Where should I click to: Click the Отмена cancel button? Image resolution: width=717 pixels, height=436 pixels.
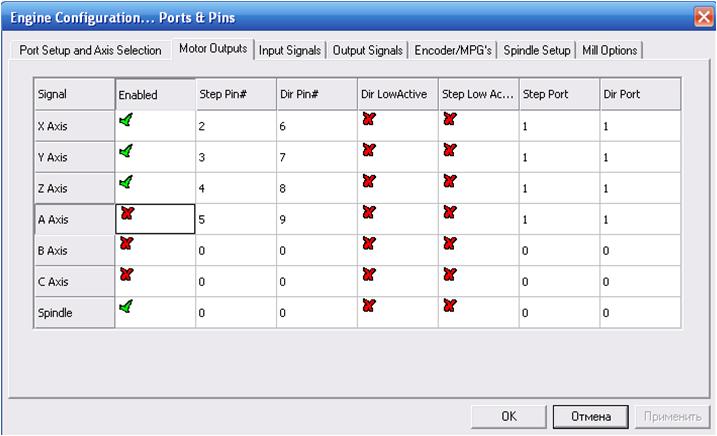[x=589, y=415]
